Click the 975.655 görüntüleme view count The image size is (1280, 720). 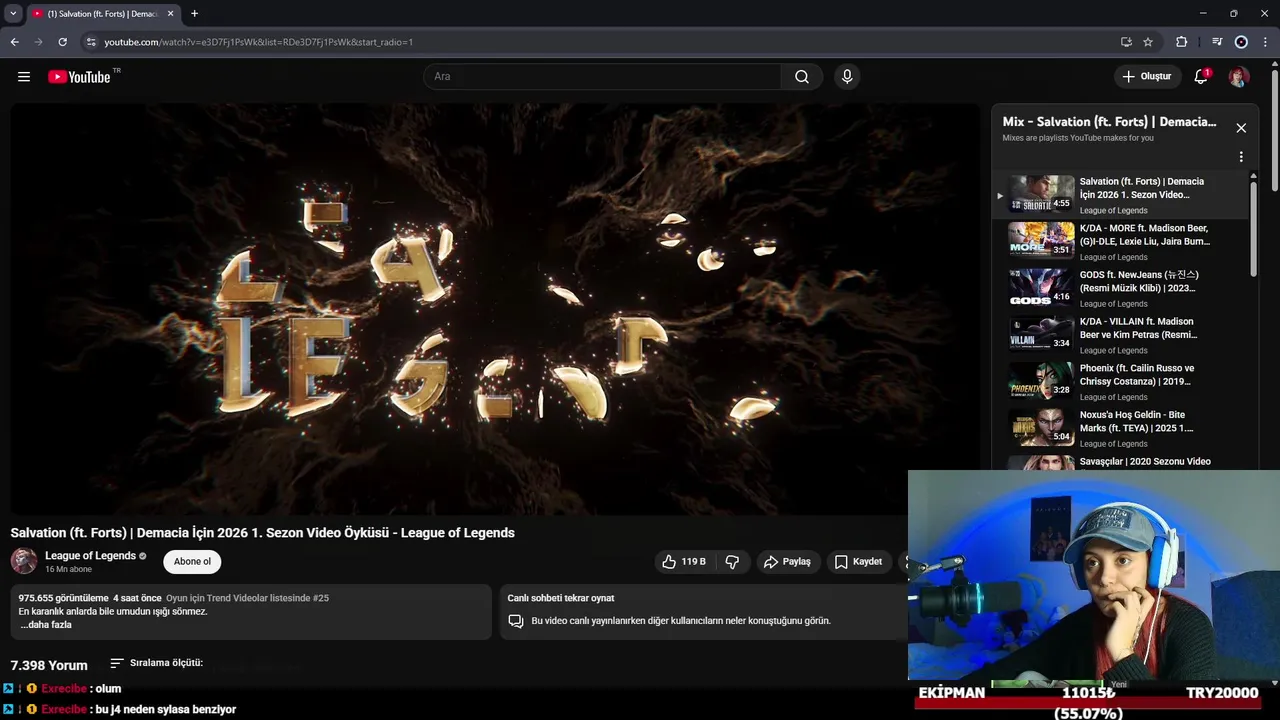63,598
